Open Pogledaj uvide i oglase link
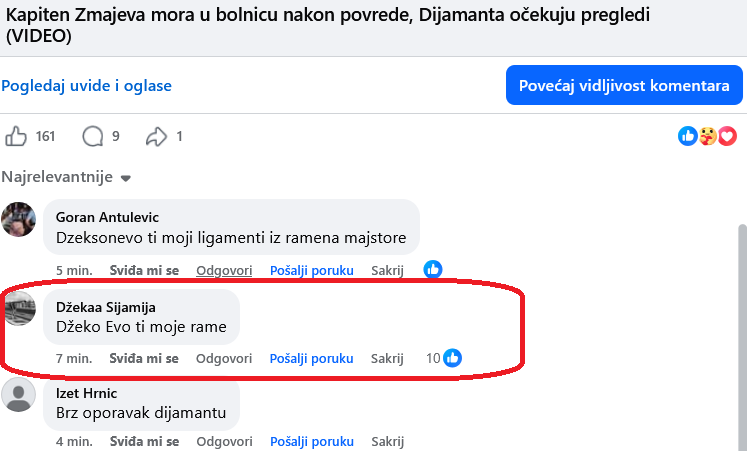 coord(87,86)
